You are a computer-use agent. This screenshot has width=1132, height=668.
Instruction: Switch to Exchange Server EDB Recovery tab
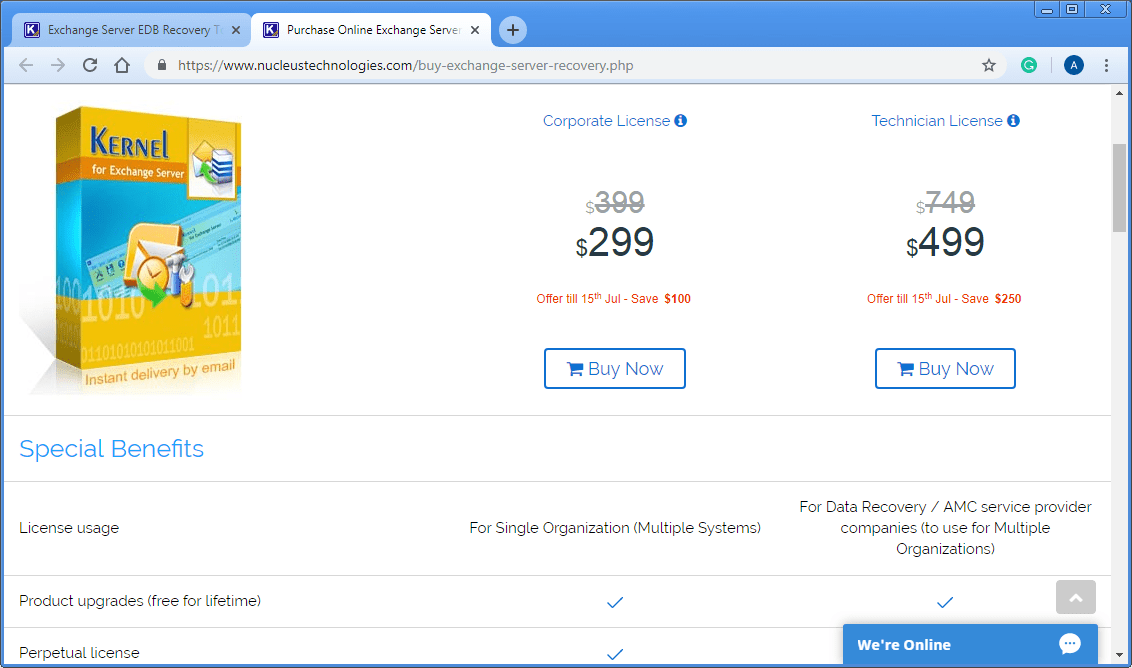(131, 30)
